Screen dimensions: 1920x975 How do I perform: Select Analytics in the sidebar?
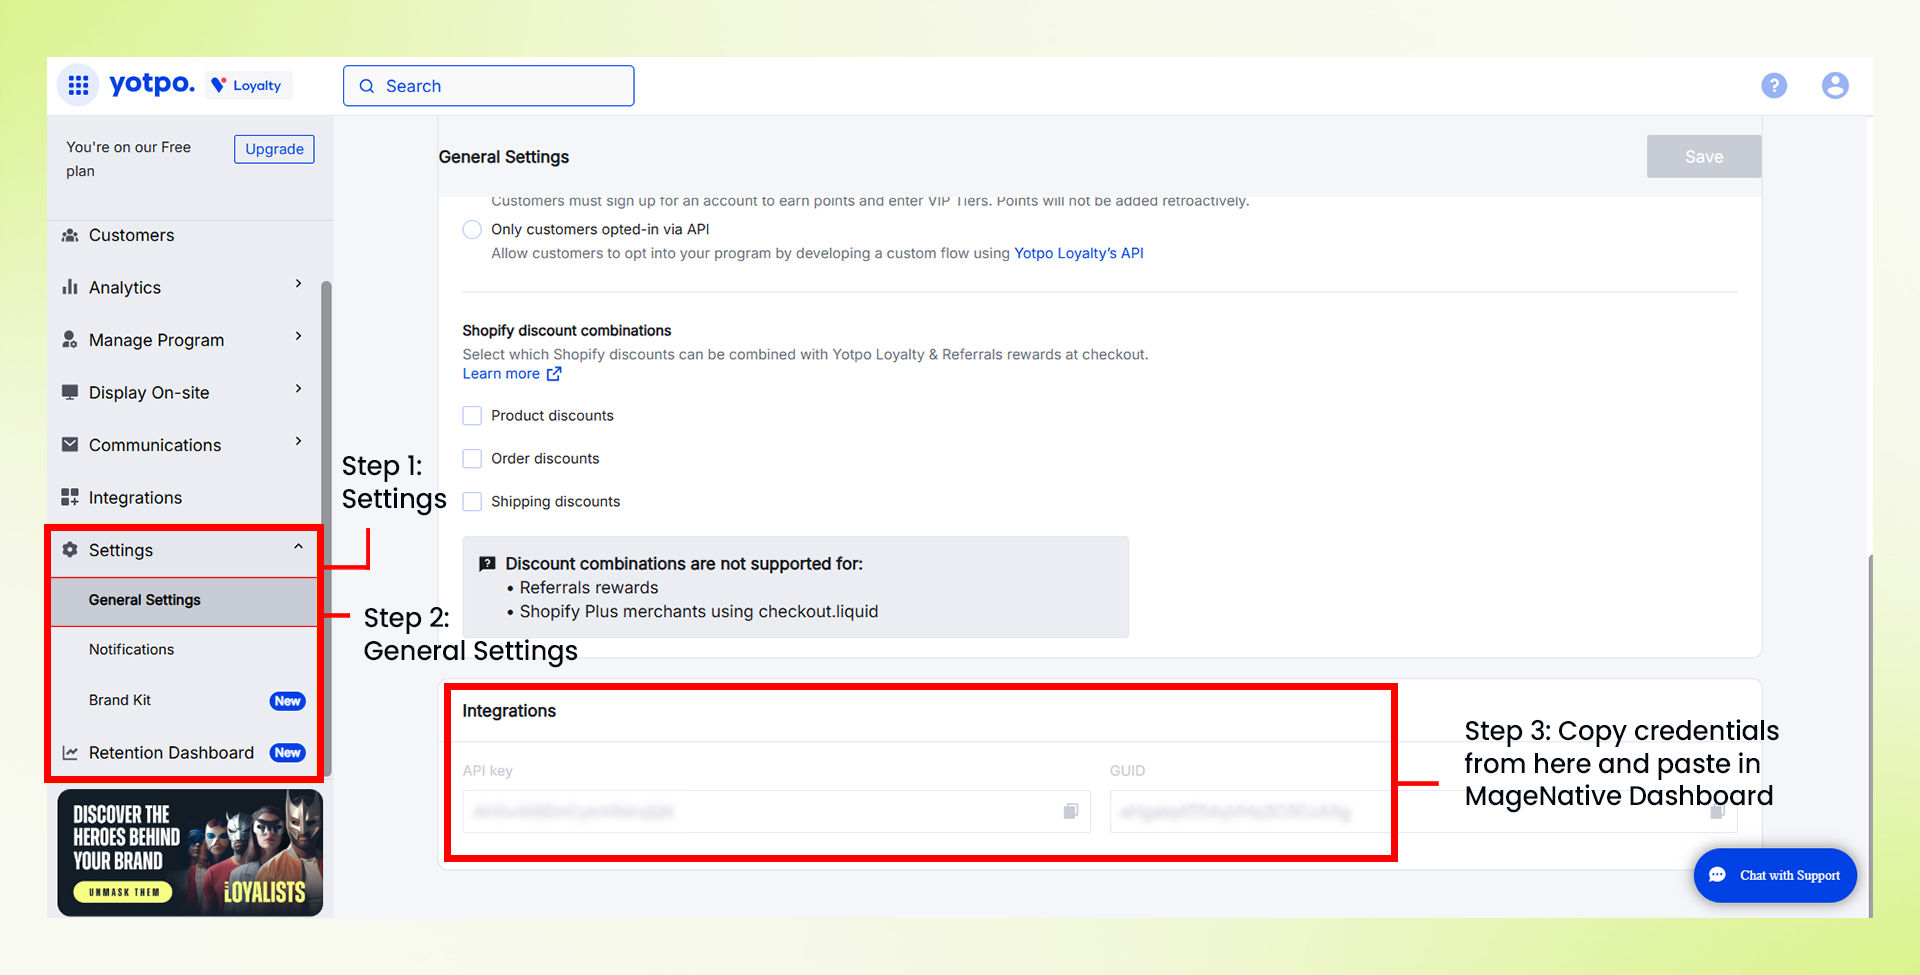tap(124, 287)
